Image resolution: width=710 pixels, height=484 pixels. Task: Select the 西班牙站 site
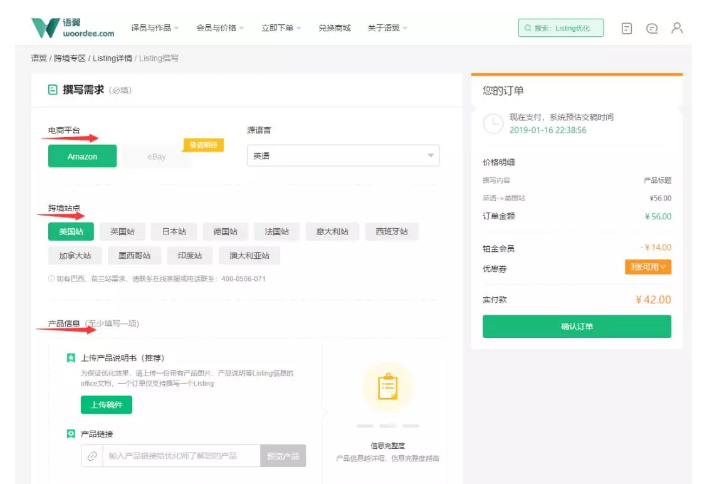pyautogui.click(x=392, y=231)
